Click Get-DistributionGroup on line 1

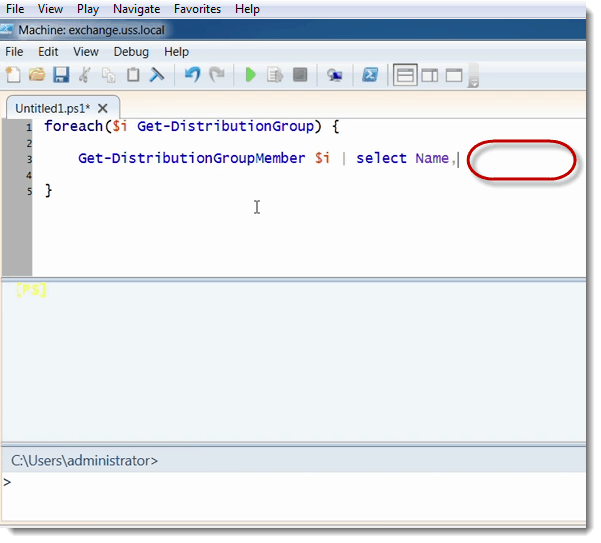point(225,126)
